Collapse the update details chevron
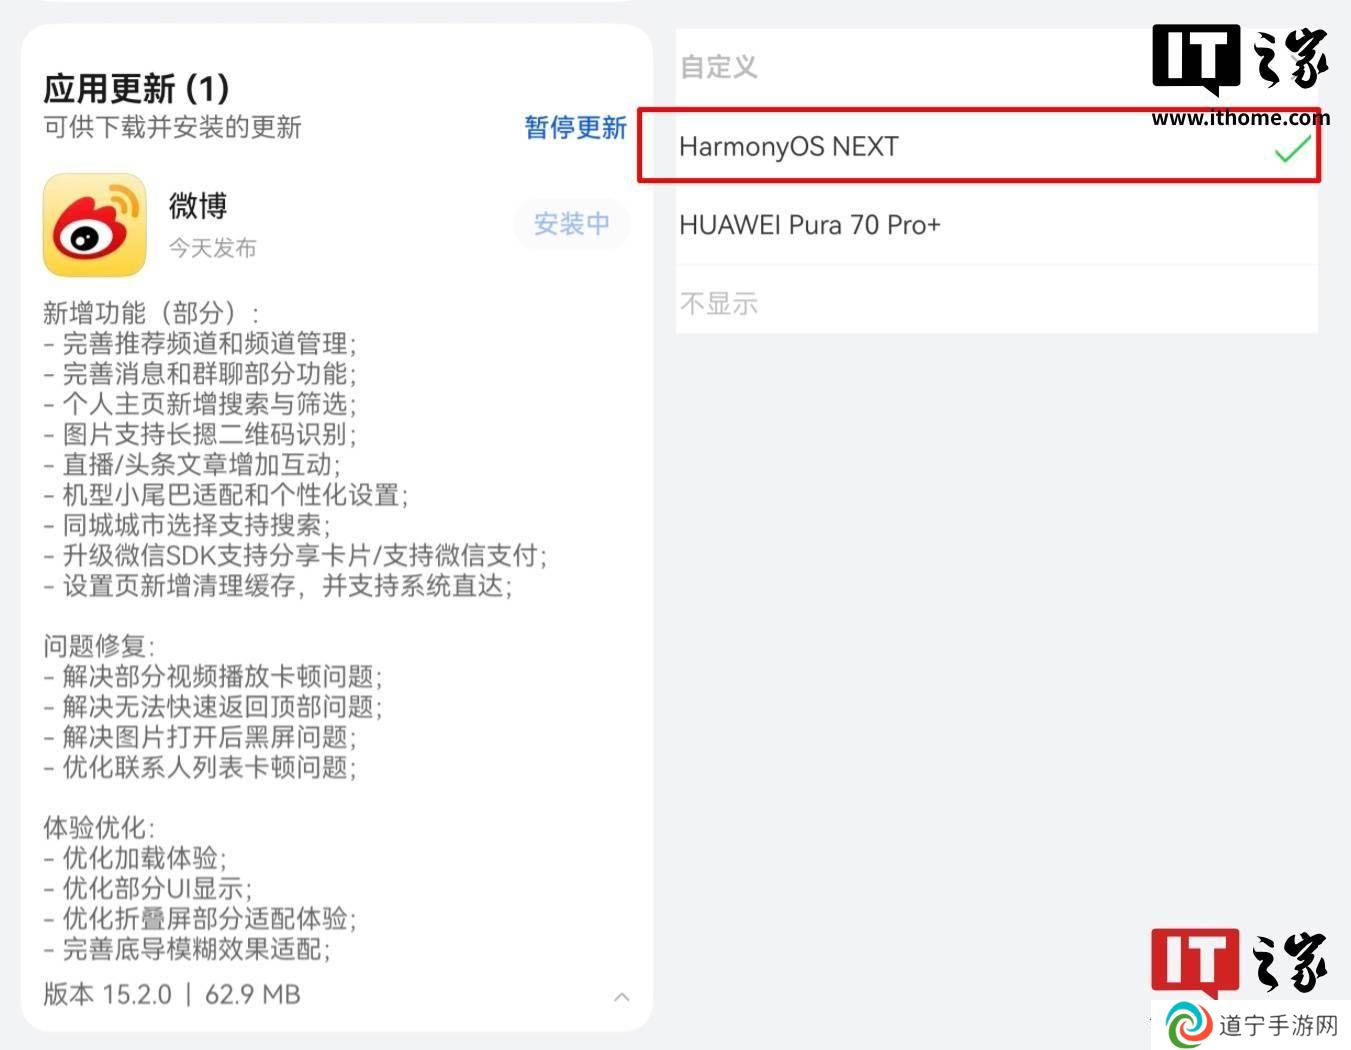This screenshot has height=1050, width=1351. 622,996
